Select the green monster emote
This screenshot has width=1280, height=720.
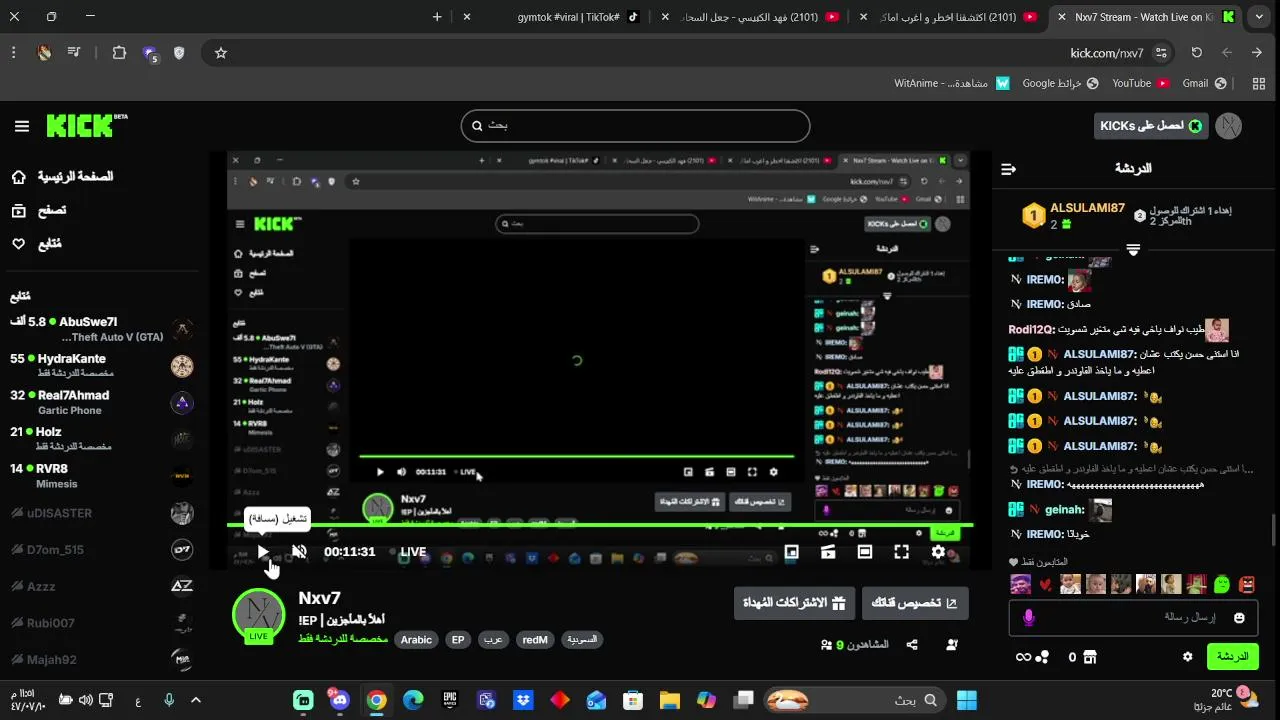point(1221,584)
